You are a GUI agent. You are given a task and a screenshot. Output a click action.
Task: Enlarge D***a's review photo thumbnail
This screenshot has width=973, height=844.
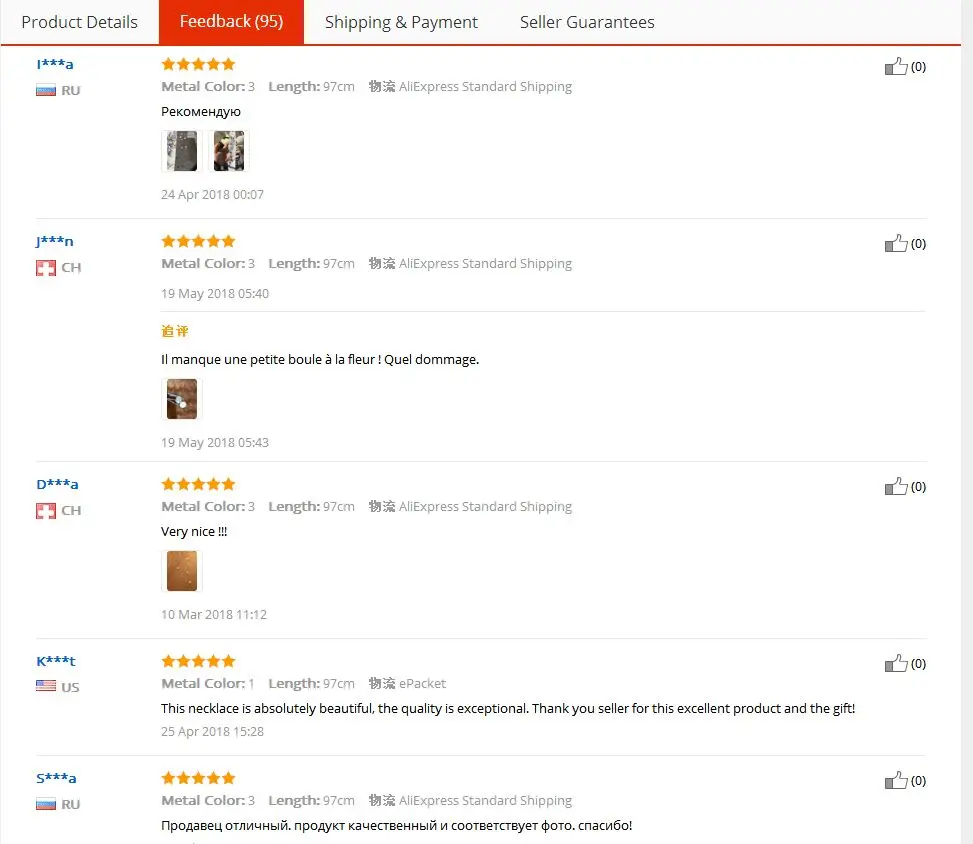tap(182, 571)
